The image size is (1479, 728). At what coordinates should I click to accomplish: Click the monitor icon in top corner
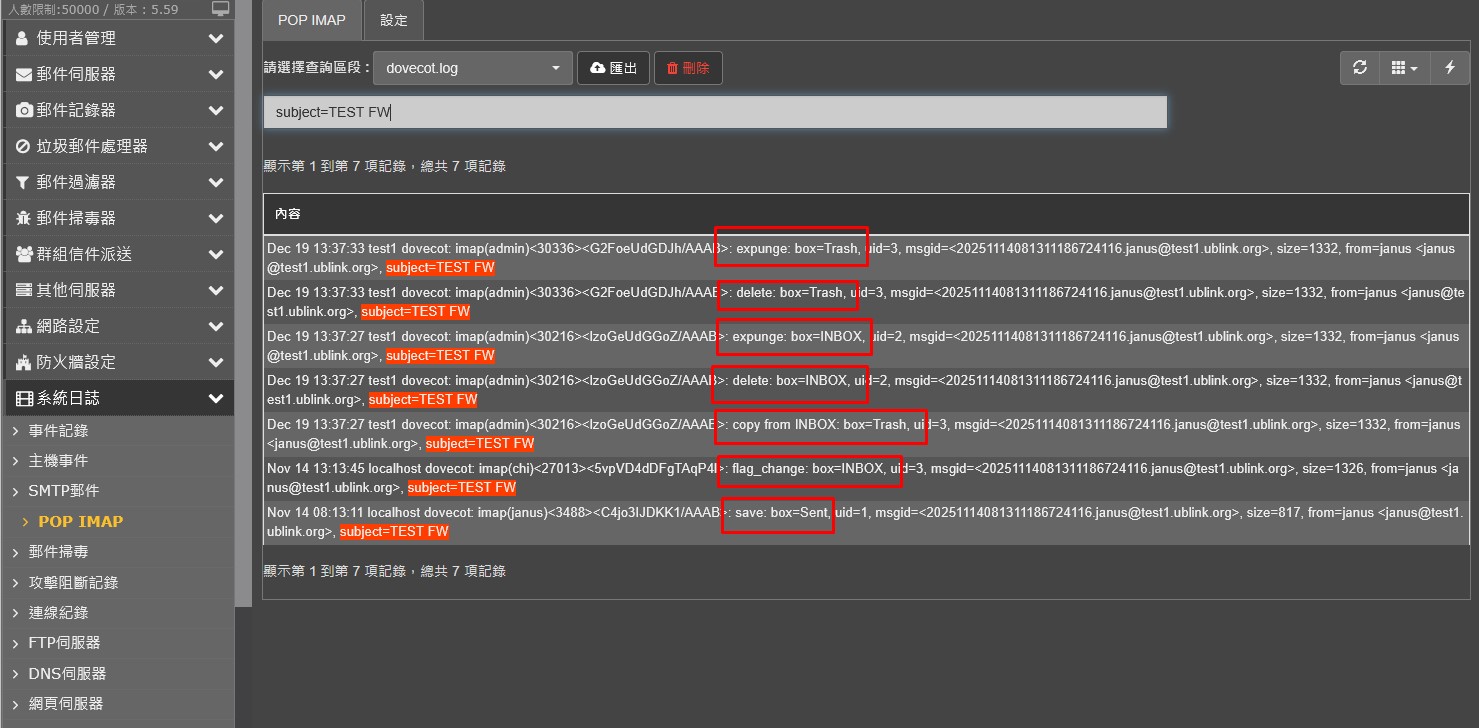click(x=220, y=9)
